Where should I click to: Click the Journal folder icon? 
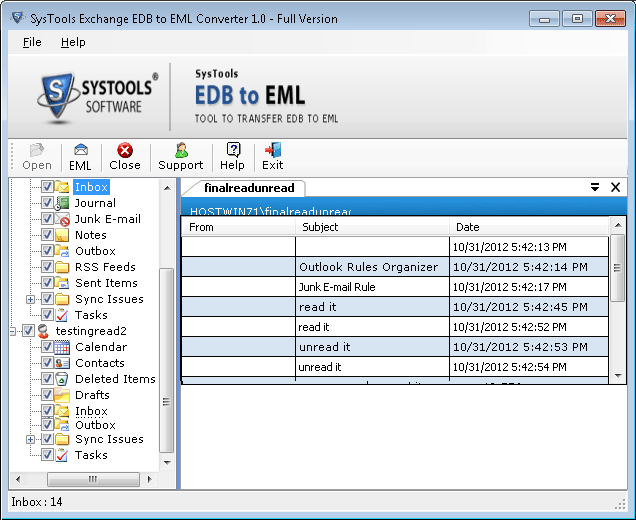tap(62, 203)
